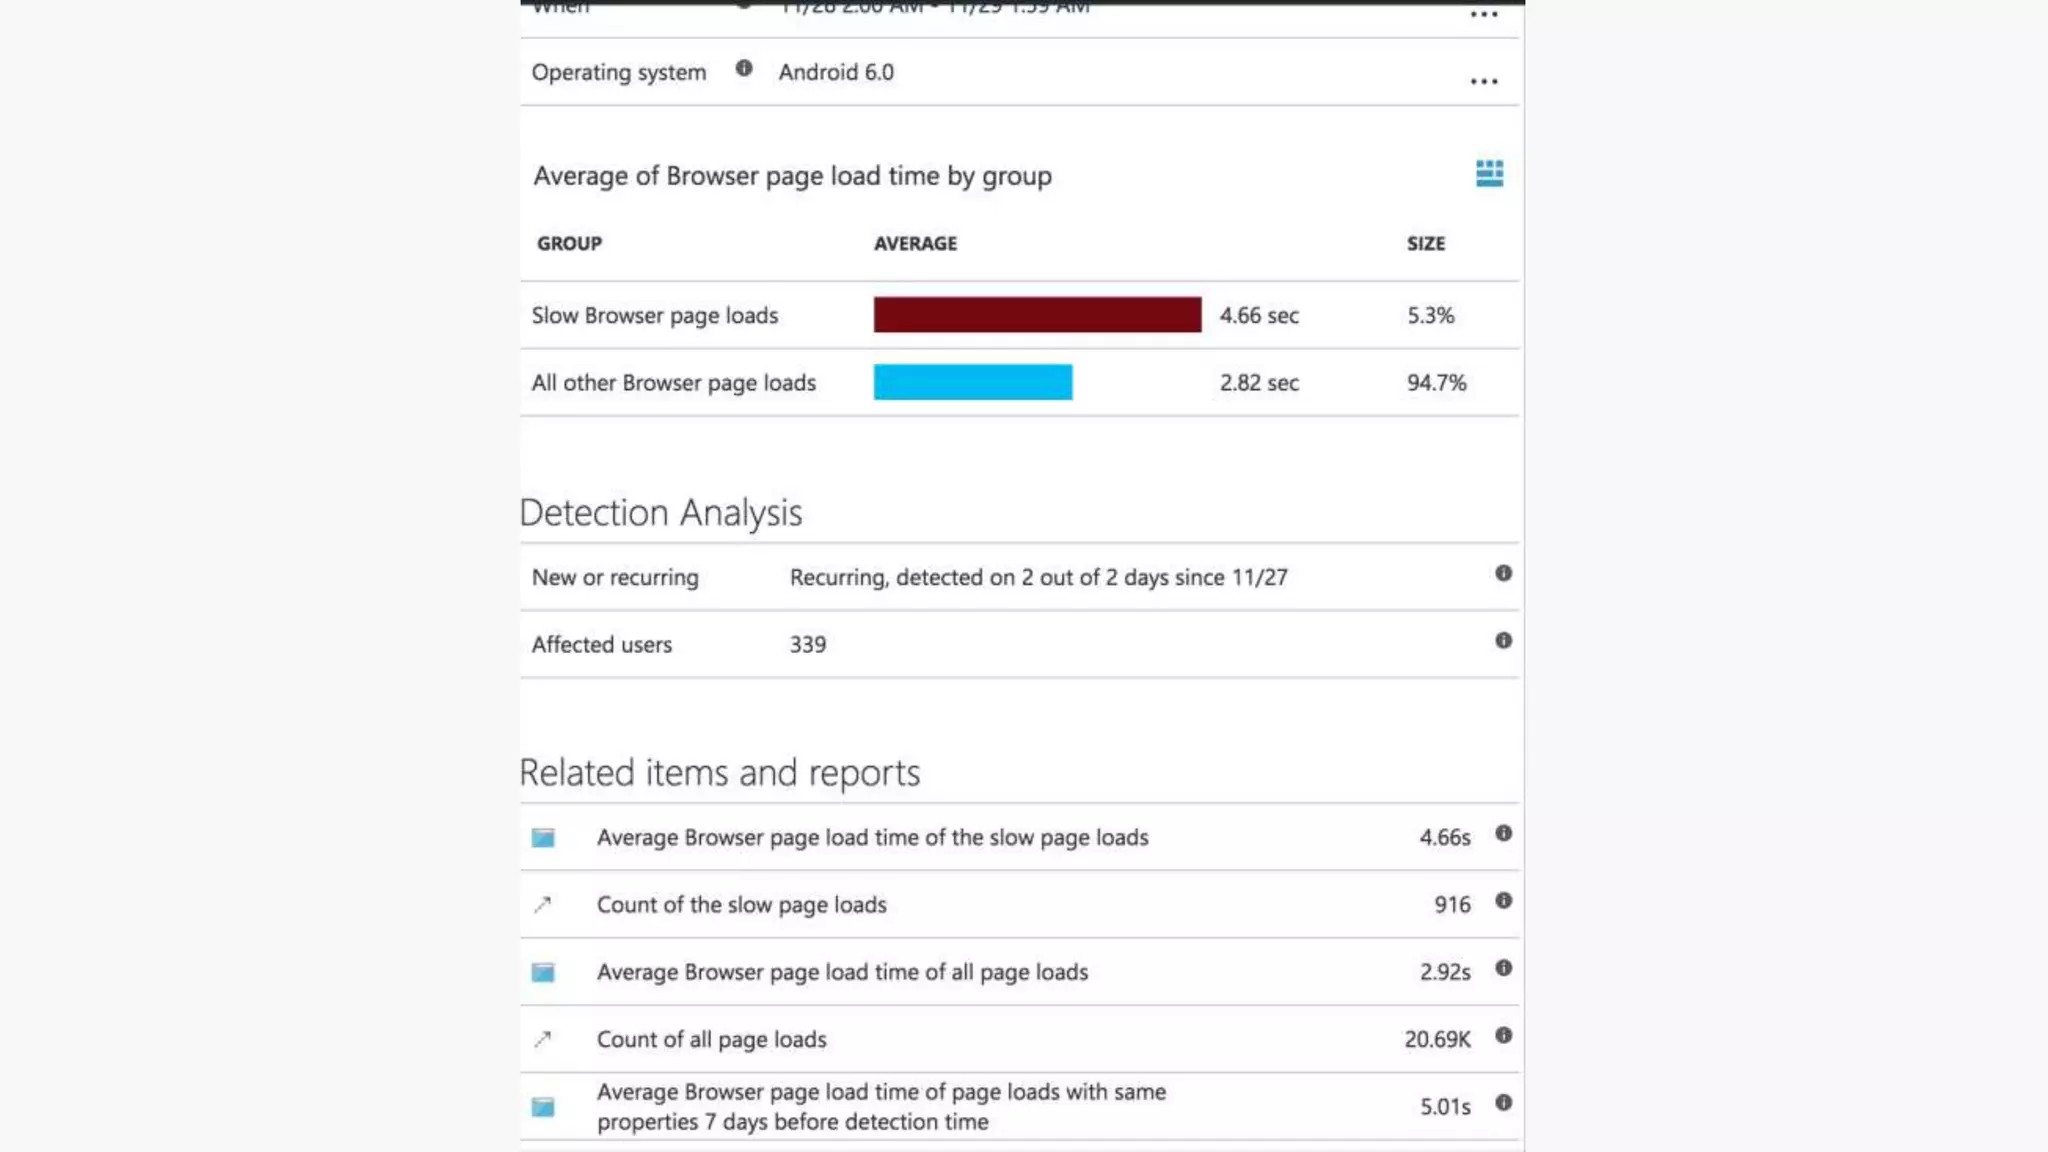The image size is (2048, 1152).
Task: Click info icon for count of all loads
Action: [1503, 1036]
